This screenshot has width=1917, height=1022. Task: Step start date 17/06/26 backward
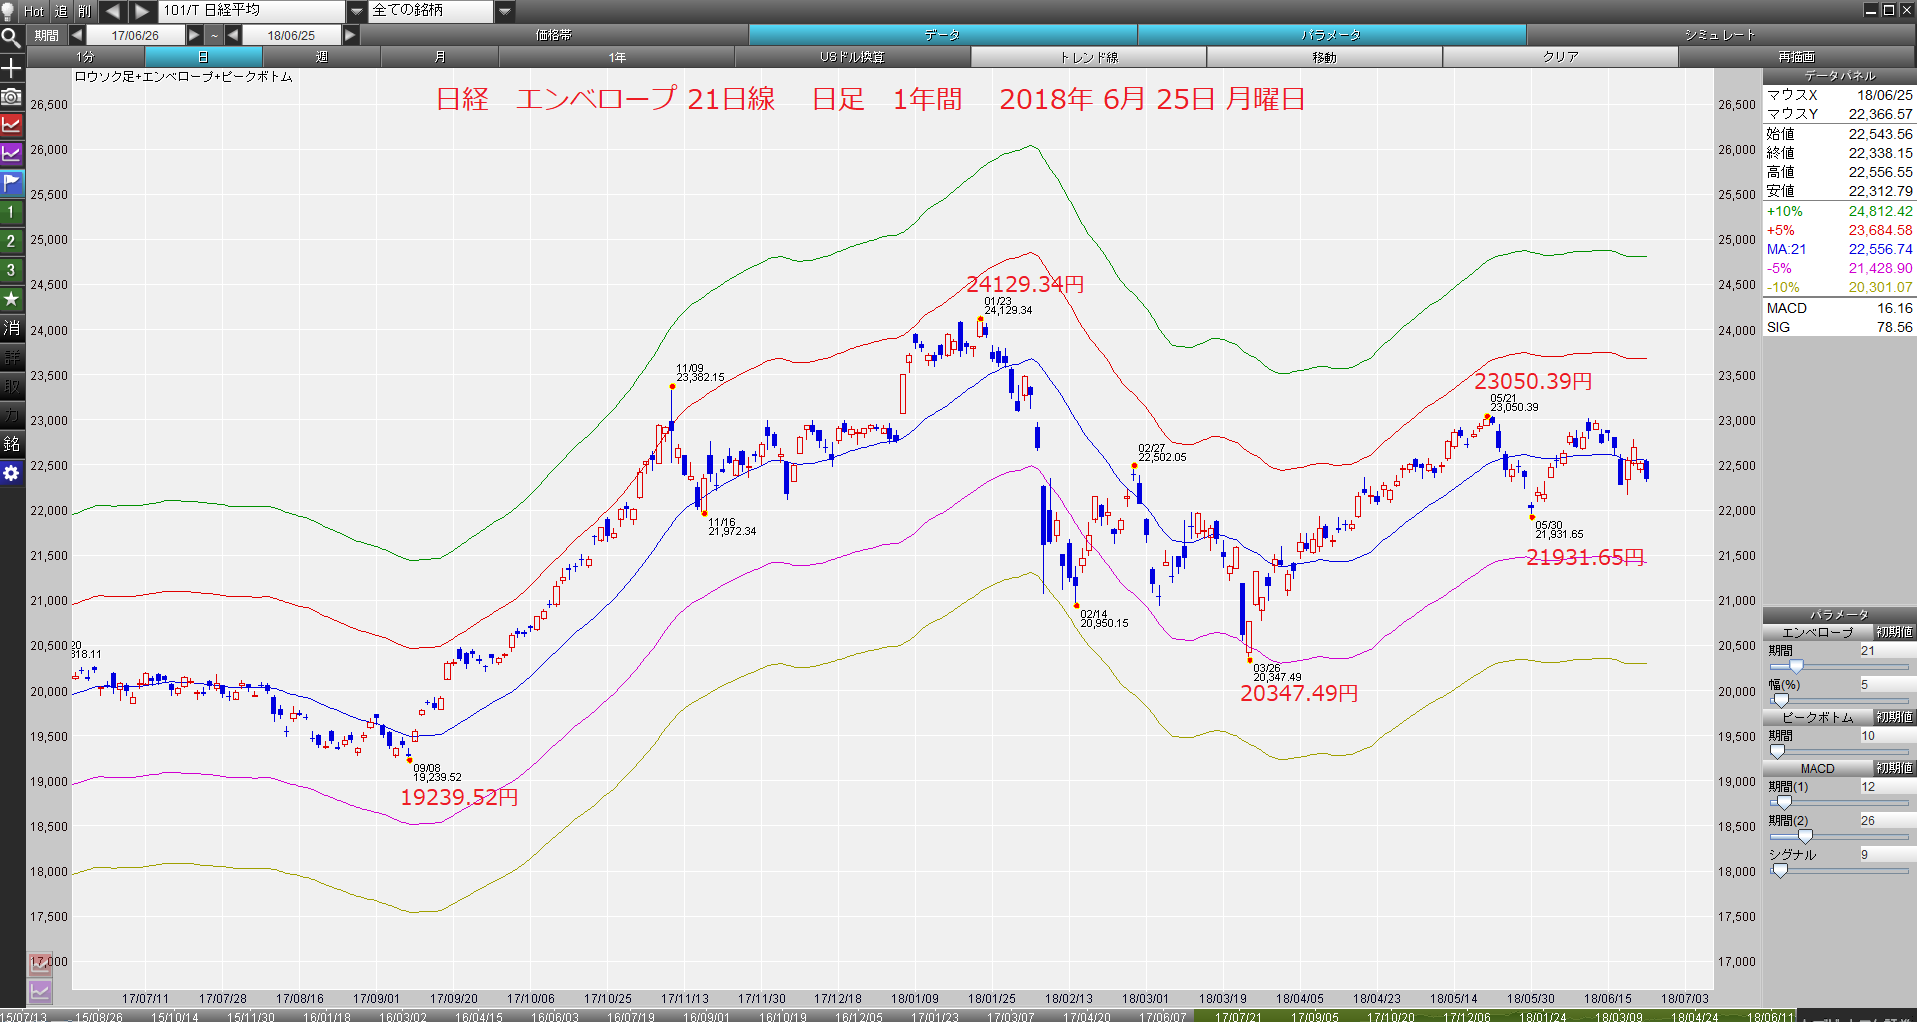[x=77, y=35]
